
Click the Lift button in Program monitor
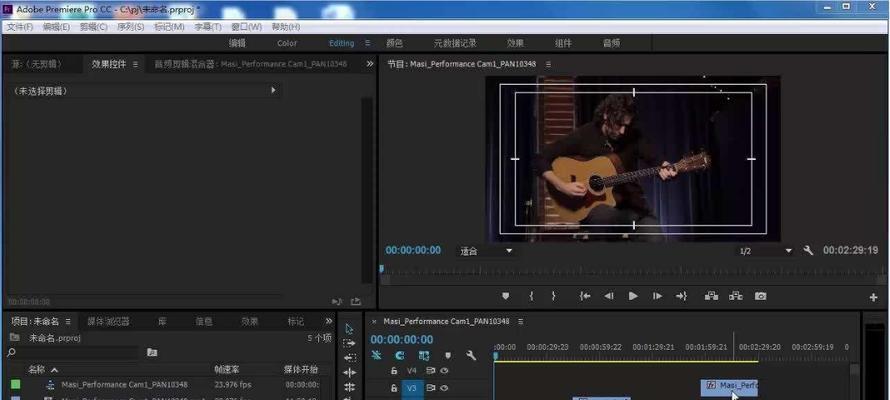(x=711, y=296)
